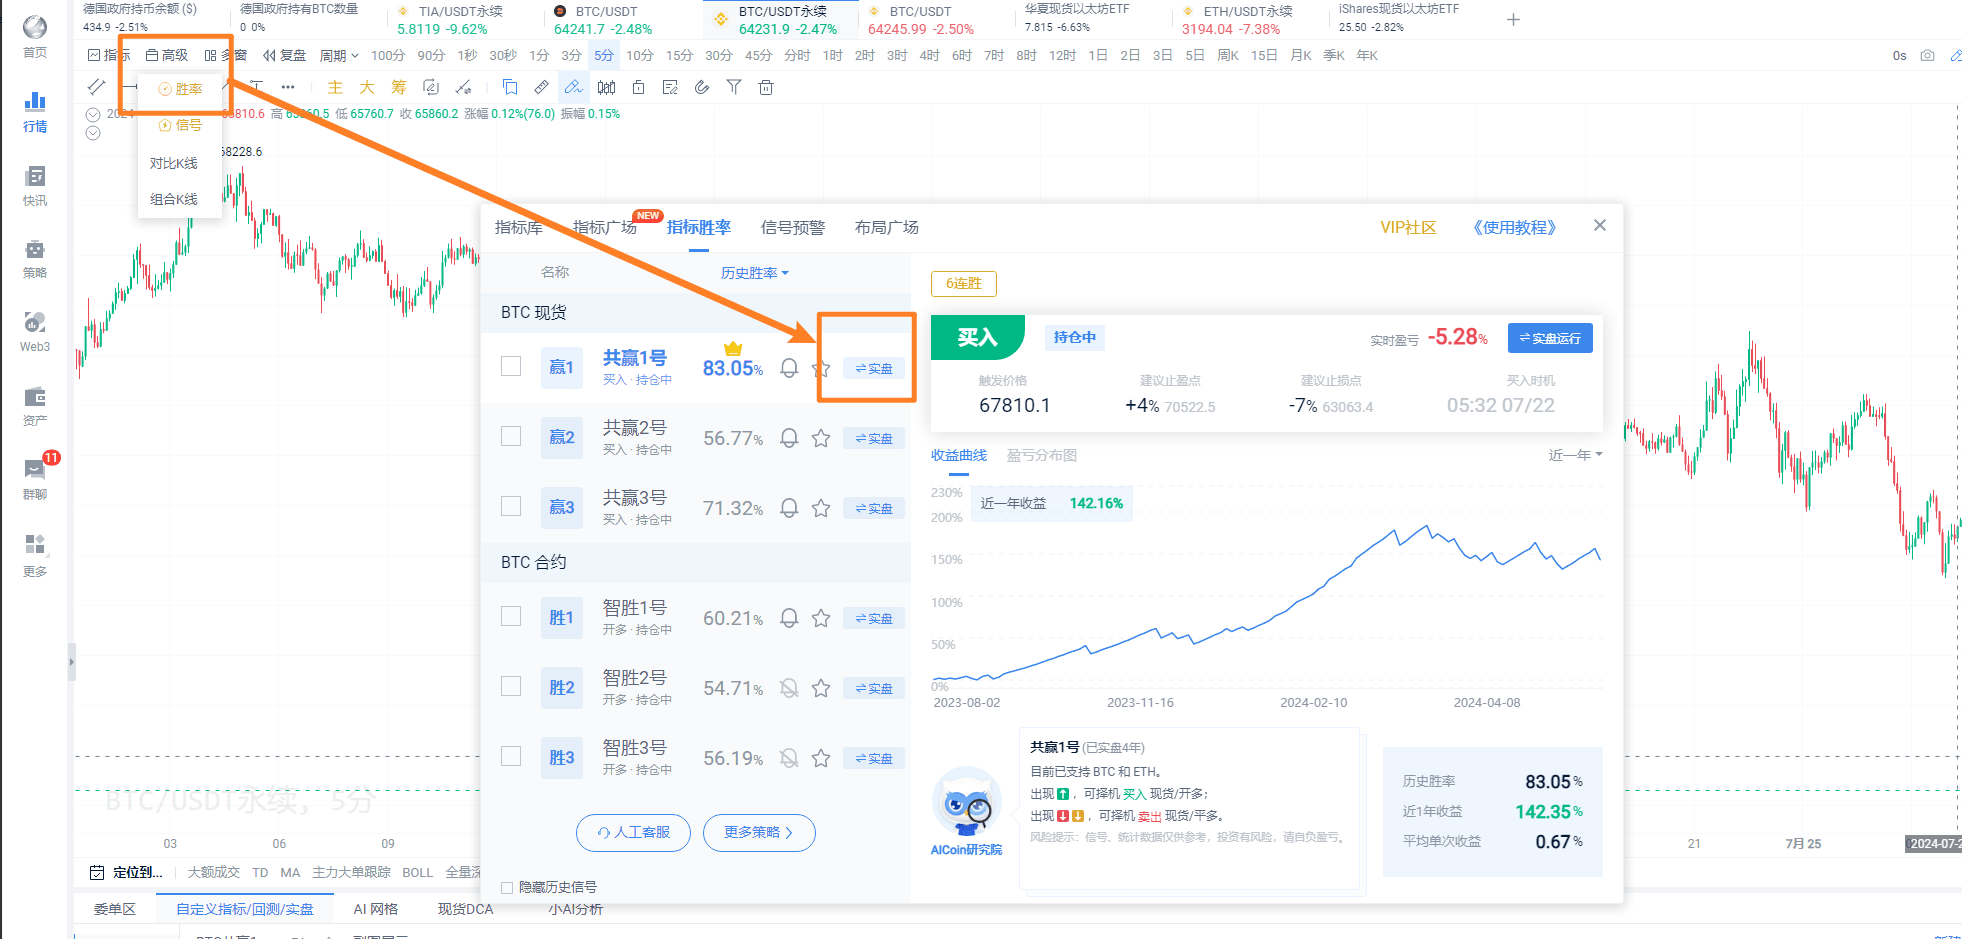
Task: Open the AI 网格 bottom tab
Action: [376, 909]
